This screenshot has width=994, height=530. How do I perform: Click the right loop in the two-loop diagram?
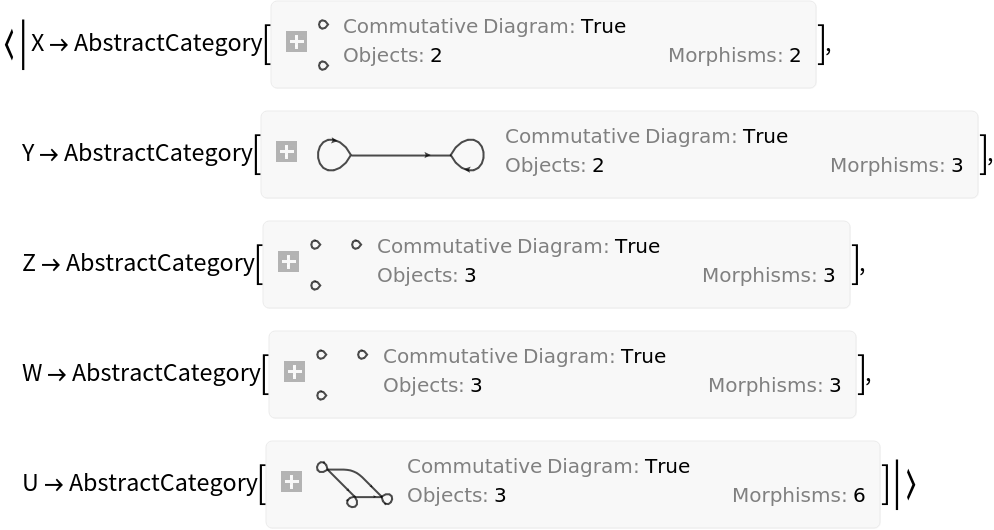pos(468,155)
